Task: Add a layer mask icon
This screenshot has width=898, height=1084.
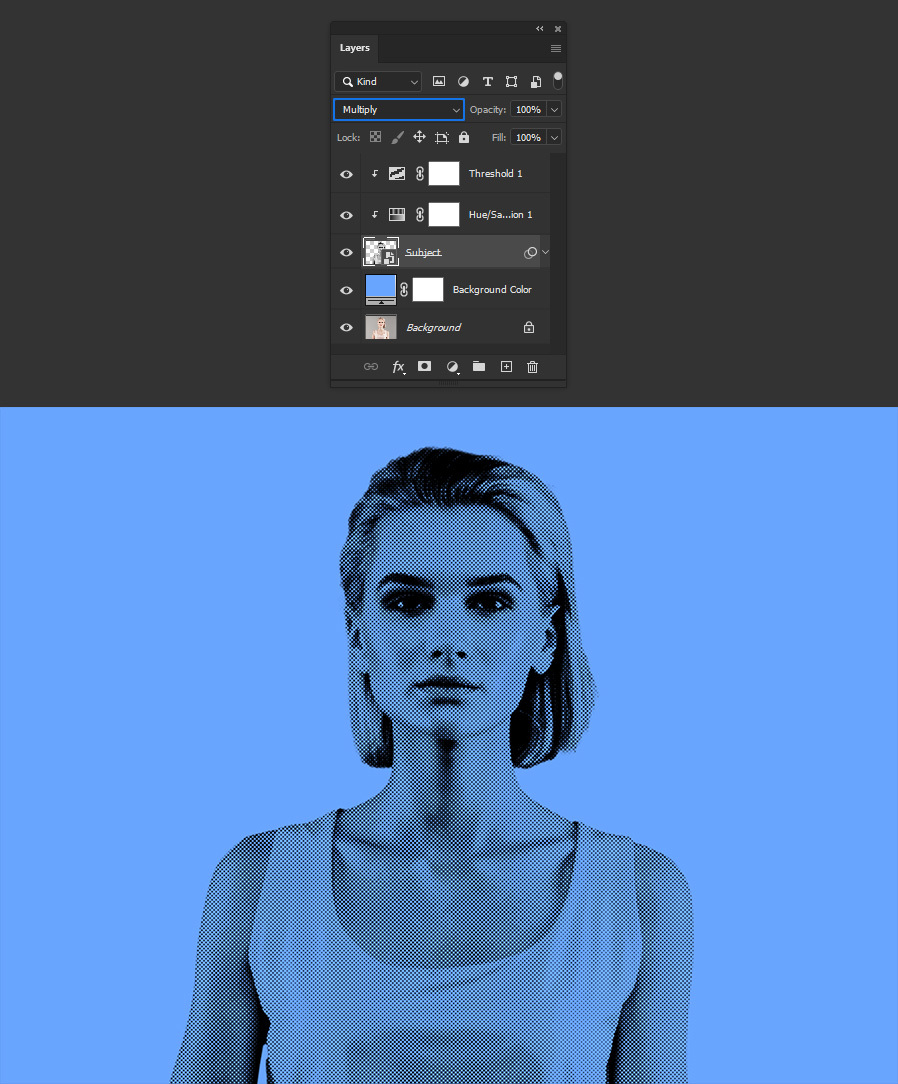Action: click(x=424, y=366)
